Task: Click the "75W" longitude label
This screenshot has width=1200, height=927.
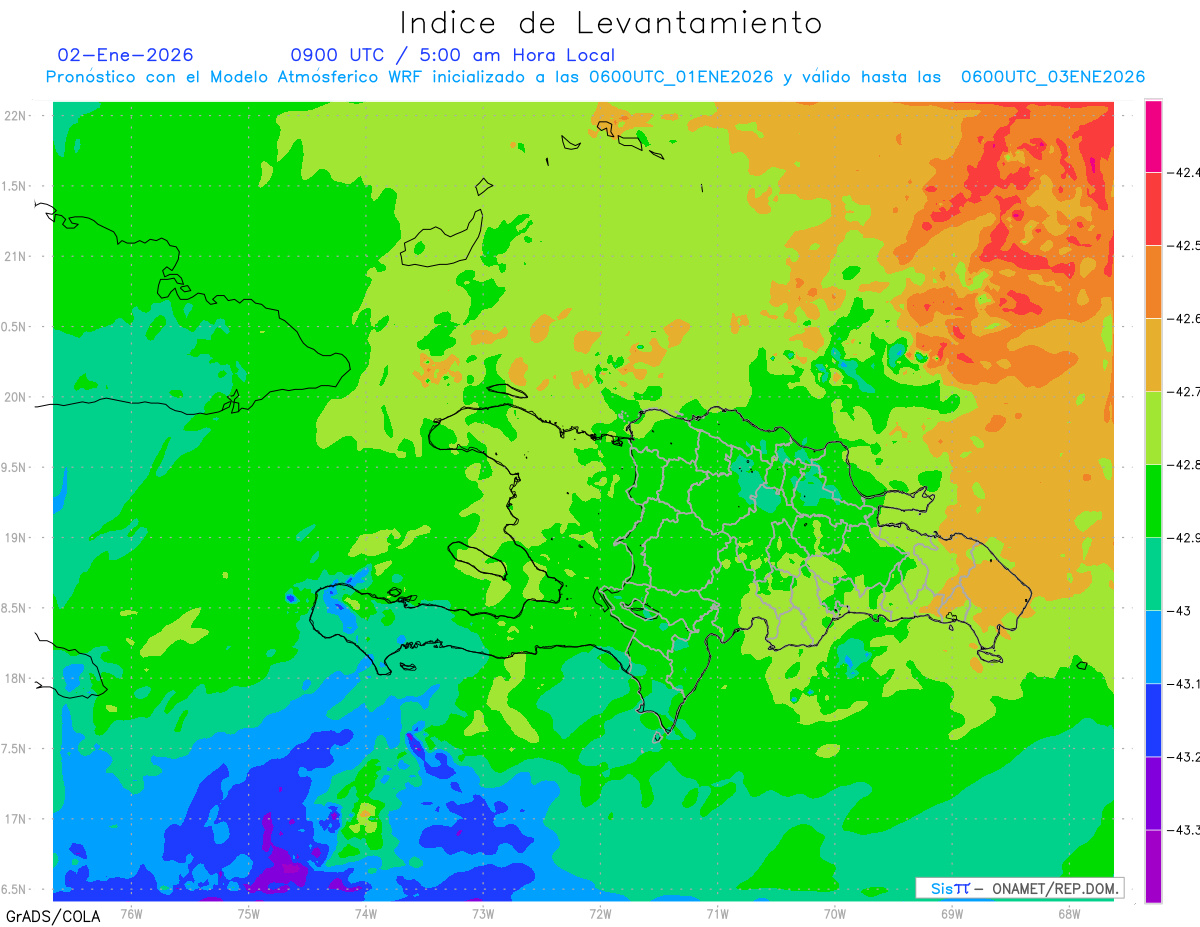Action: point(248,913)
